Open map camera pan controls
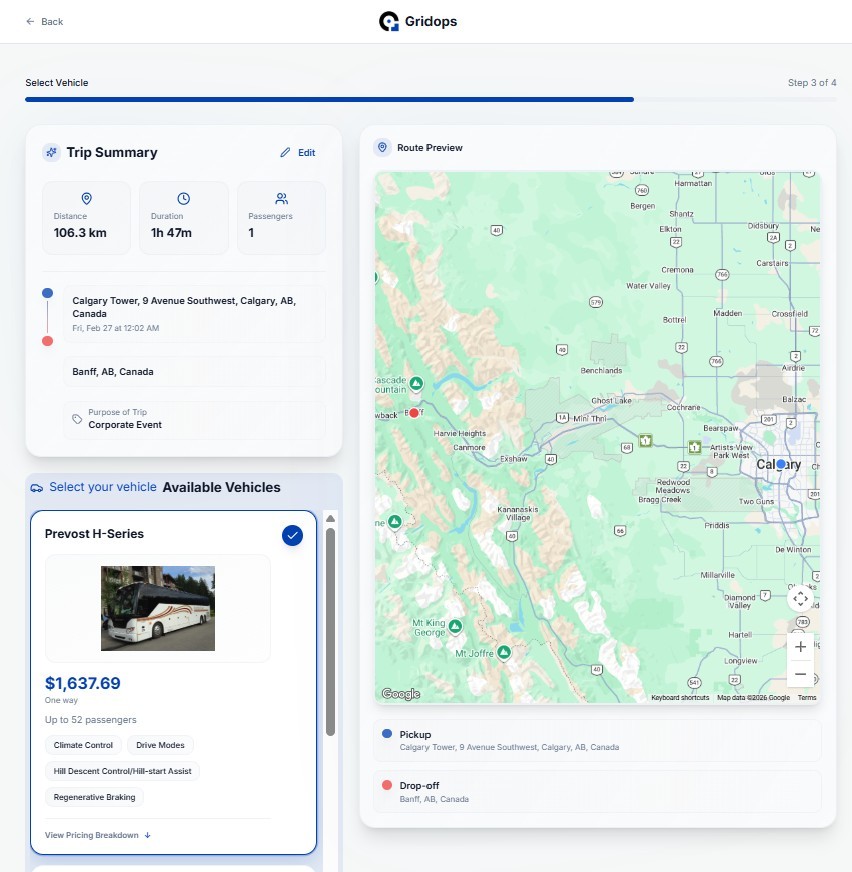The width and height of the screenshot is (852, 872). point(800,599)
